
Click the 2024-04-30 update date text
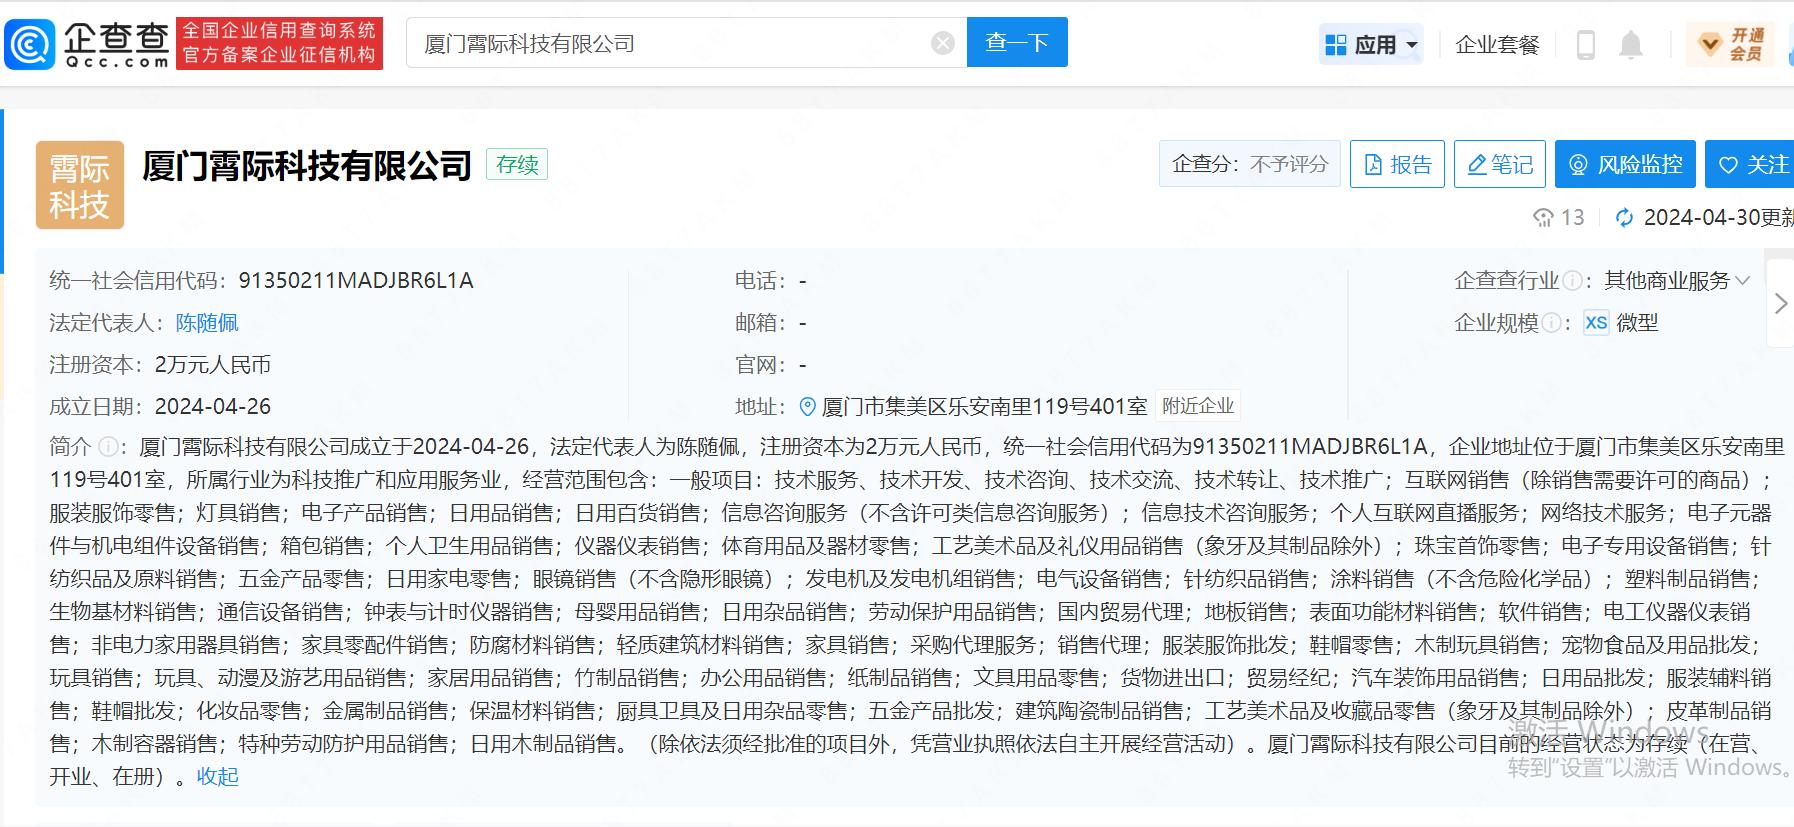click(x=1718, y=218)
